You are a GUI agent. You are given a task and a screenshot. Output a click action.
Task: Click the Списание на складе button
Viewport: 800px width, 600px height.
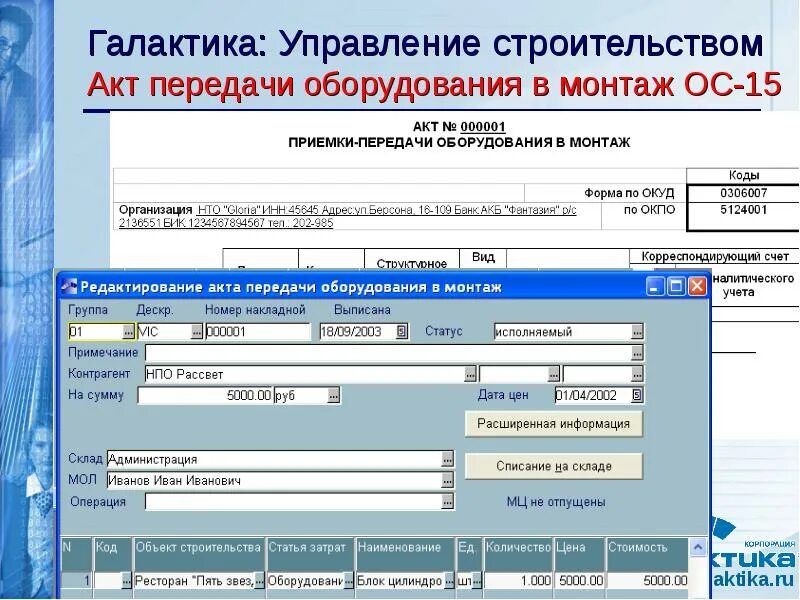coord(554,466)
